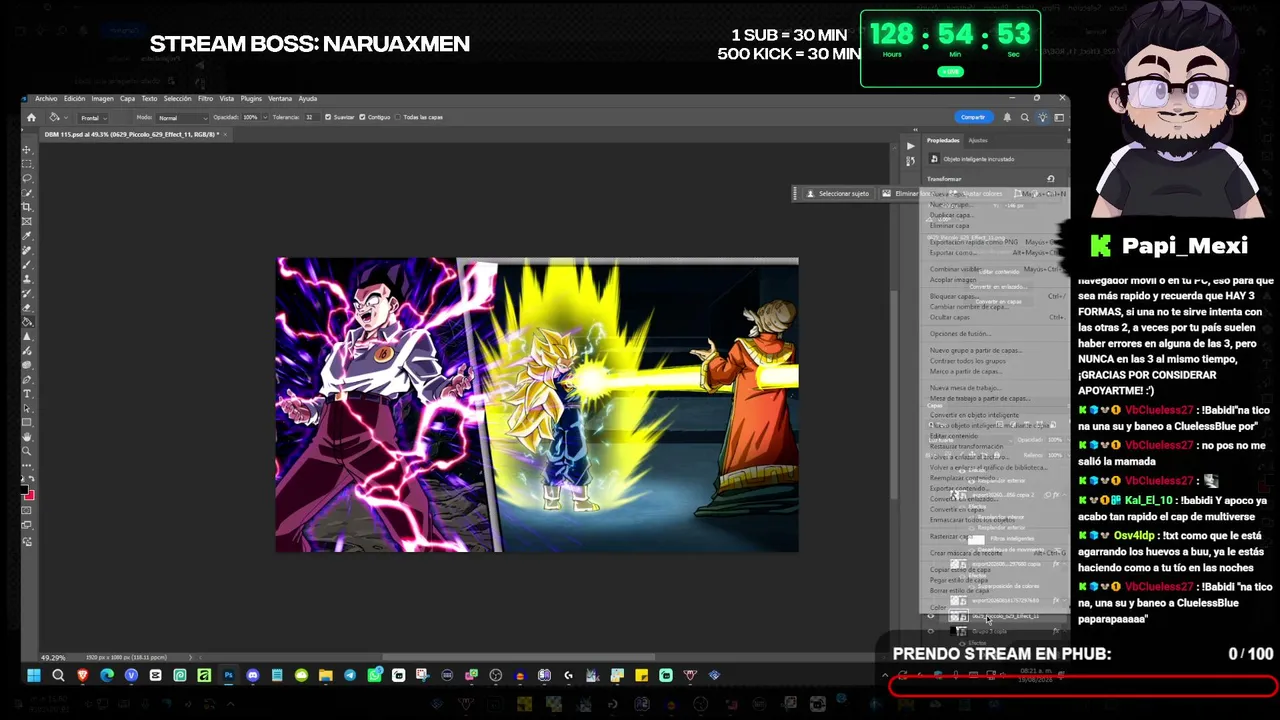Open the Archivo menu
1280x720 pixels.
pyautogui.click(x=46, y=98)
